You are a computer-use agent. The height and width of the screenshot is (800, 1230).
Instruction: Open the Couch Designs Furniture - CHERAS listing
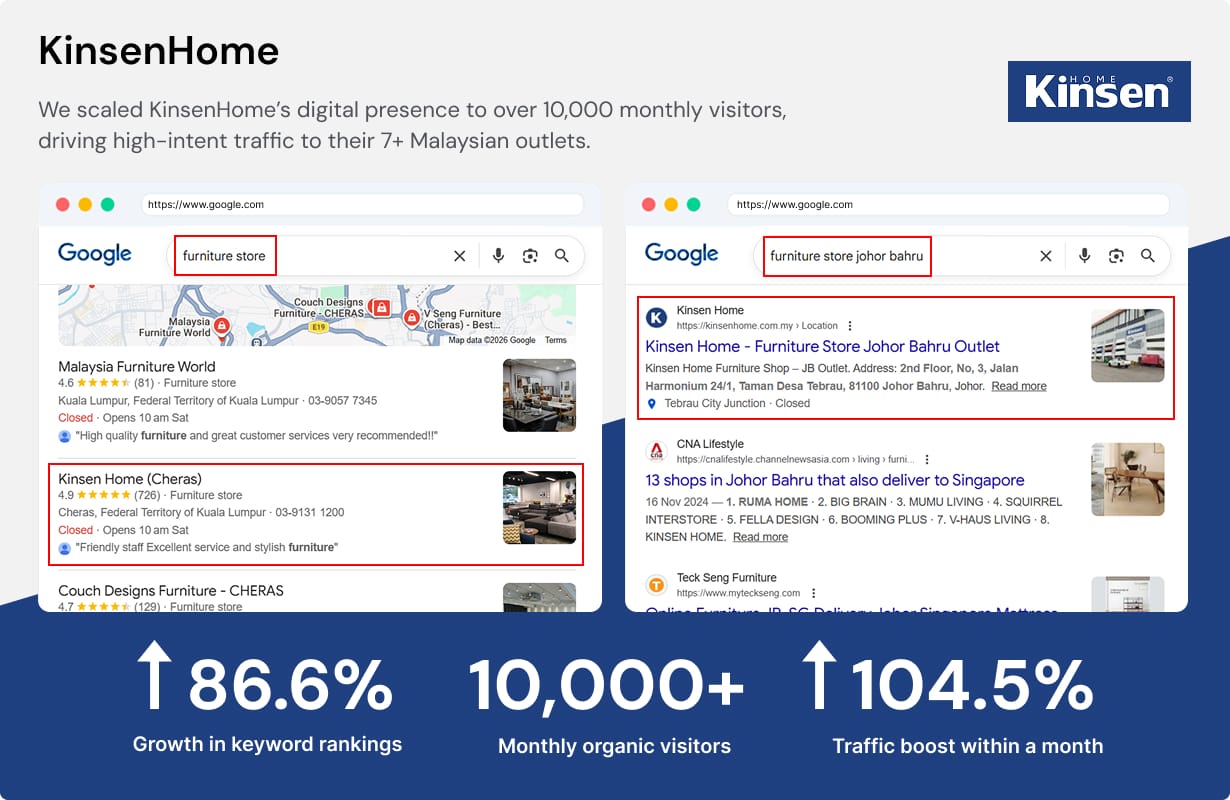tap(171, 591)
